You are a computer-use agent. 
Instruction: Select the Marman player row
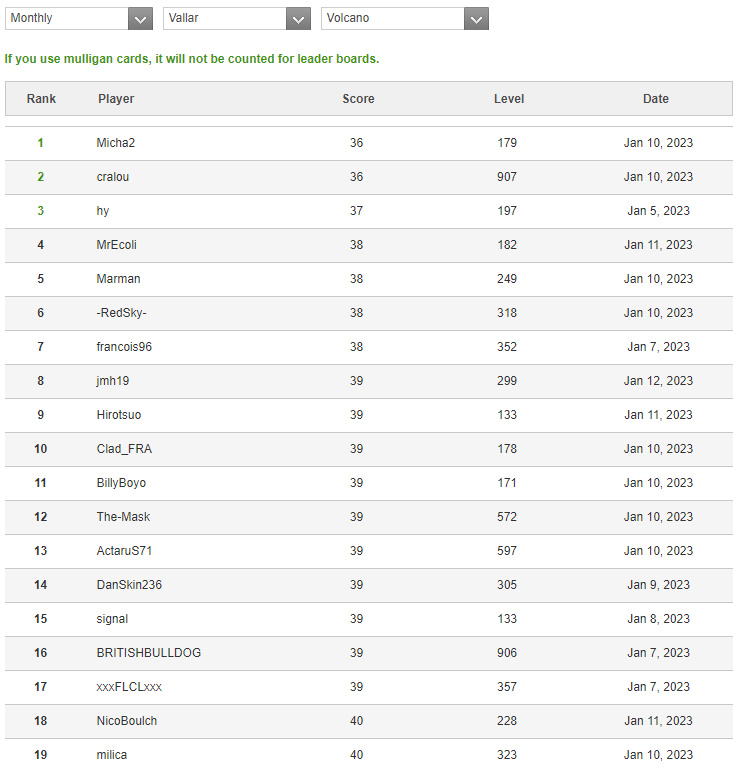(118, 279)
